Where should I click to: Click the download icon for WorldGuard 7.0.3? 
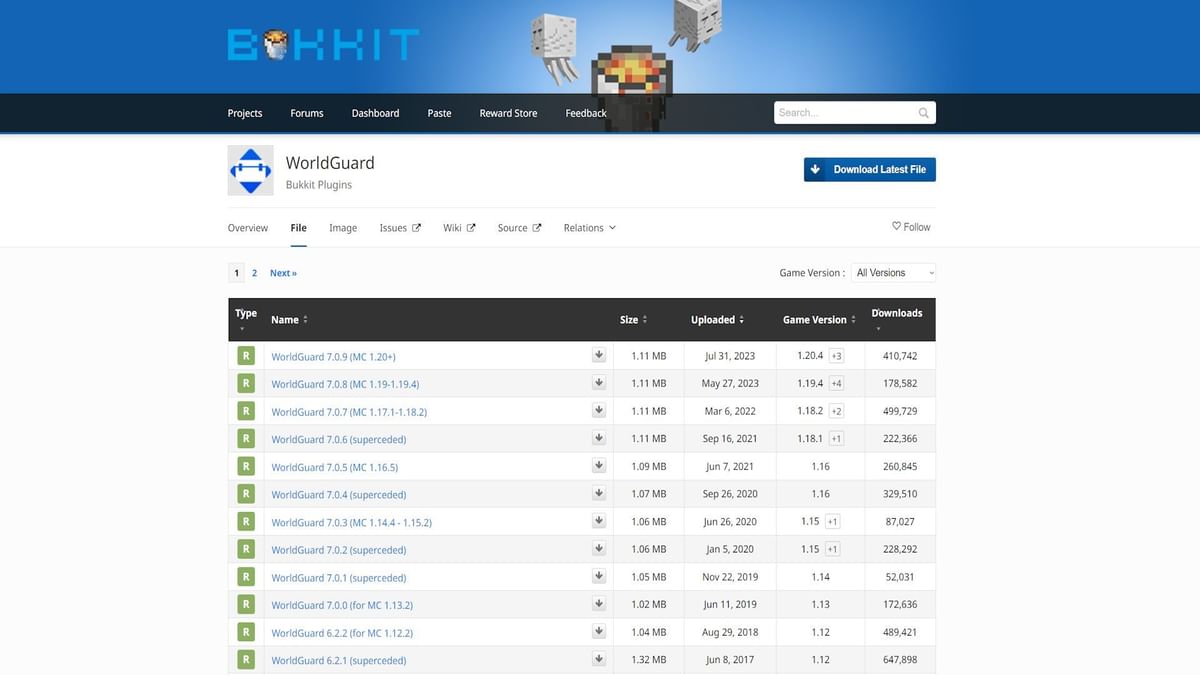[598, 520]
